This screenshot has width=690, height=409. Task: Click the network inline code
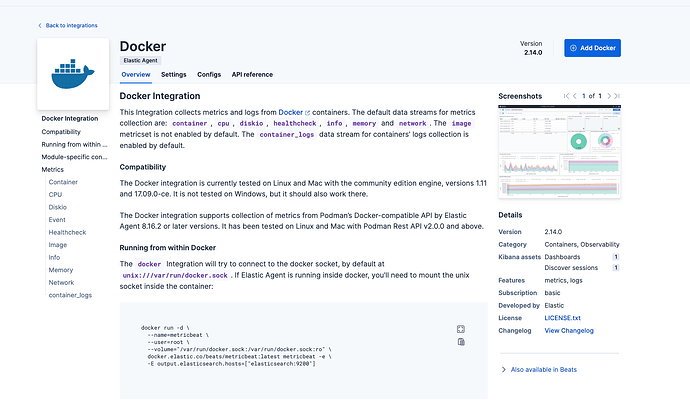[x=412, y=124]
